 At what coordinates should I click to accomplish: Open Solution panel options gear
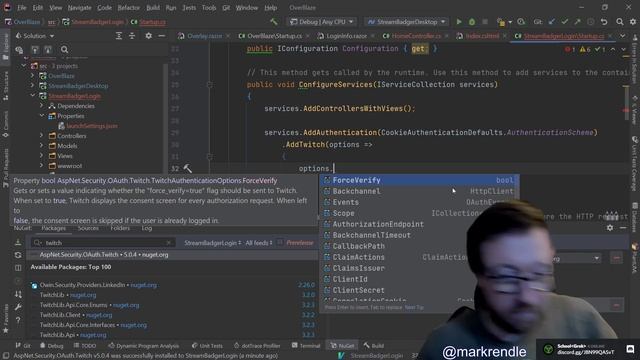point(149,36)
